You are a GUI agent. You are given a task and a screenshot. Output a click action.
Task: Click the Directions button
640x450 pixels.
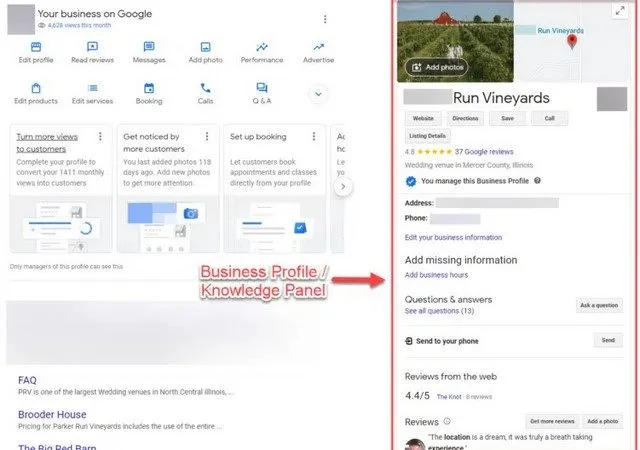[x=465, y=118]
